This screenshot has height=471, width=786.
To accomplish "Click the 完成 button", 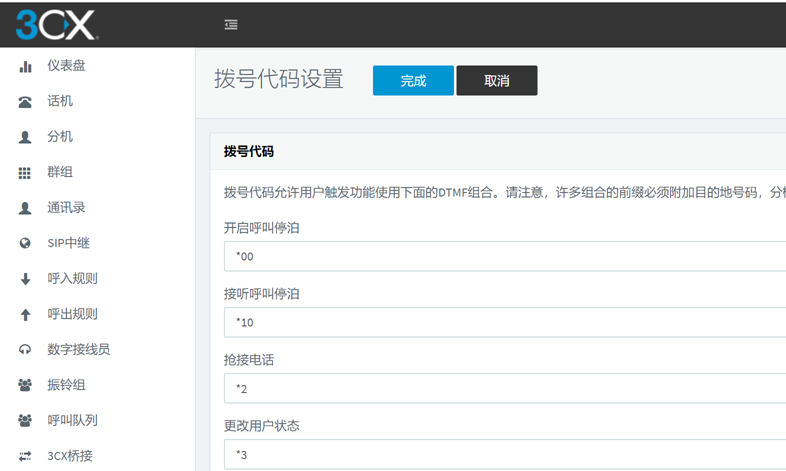I will 413,80.
